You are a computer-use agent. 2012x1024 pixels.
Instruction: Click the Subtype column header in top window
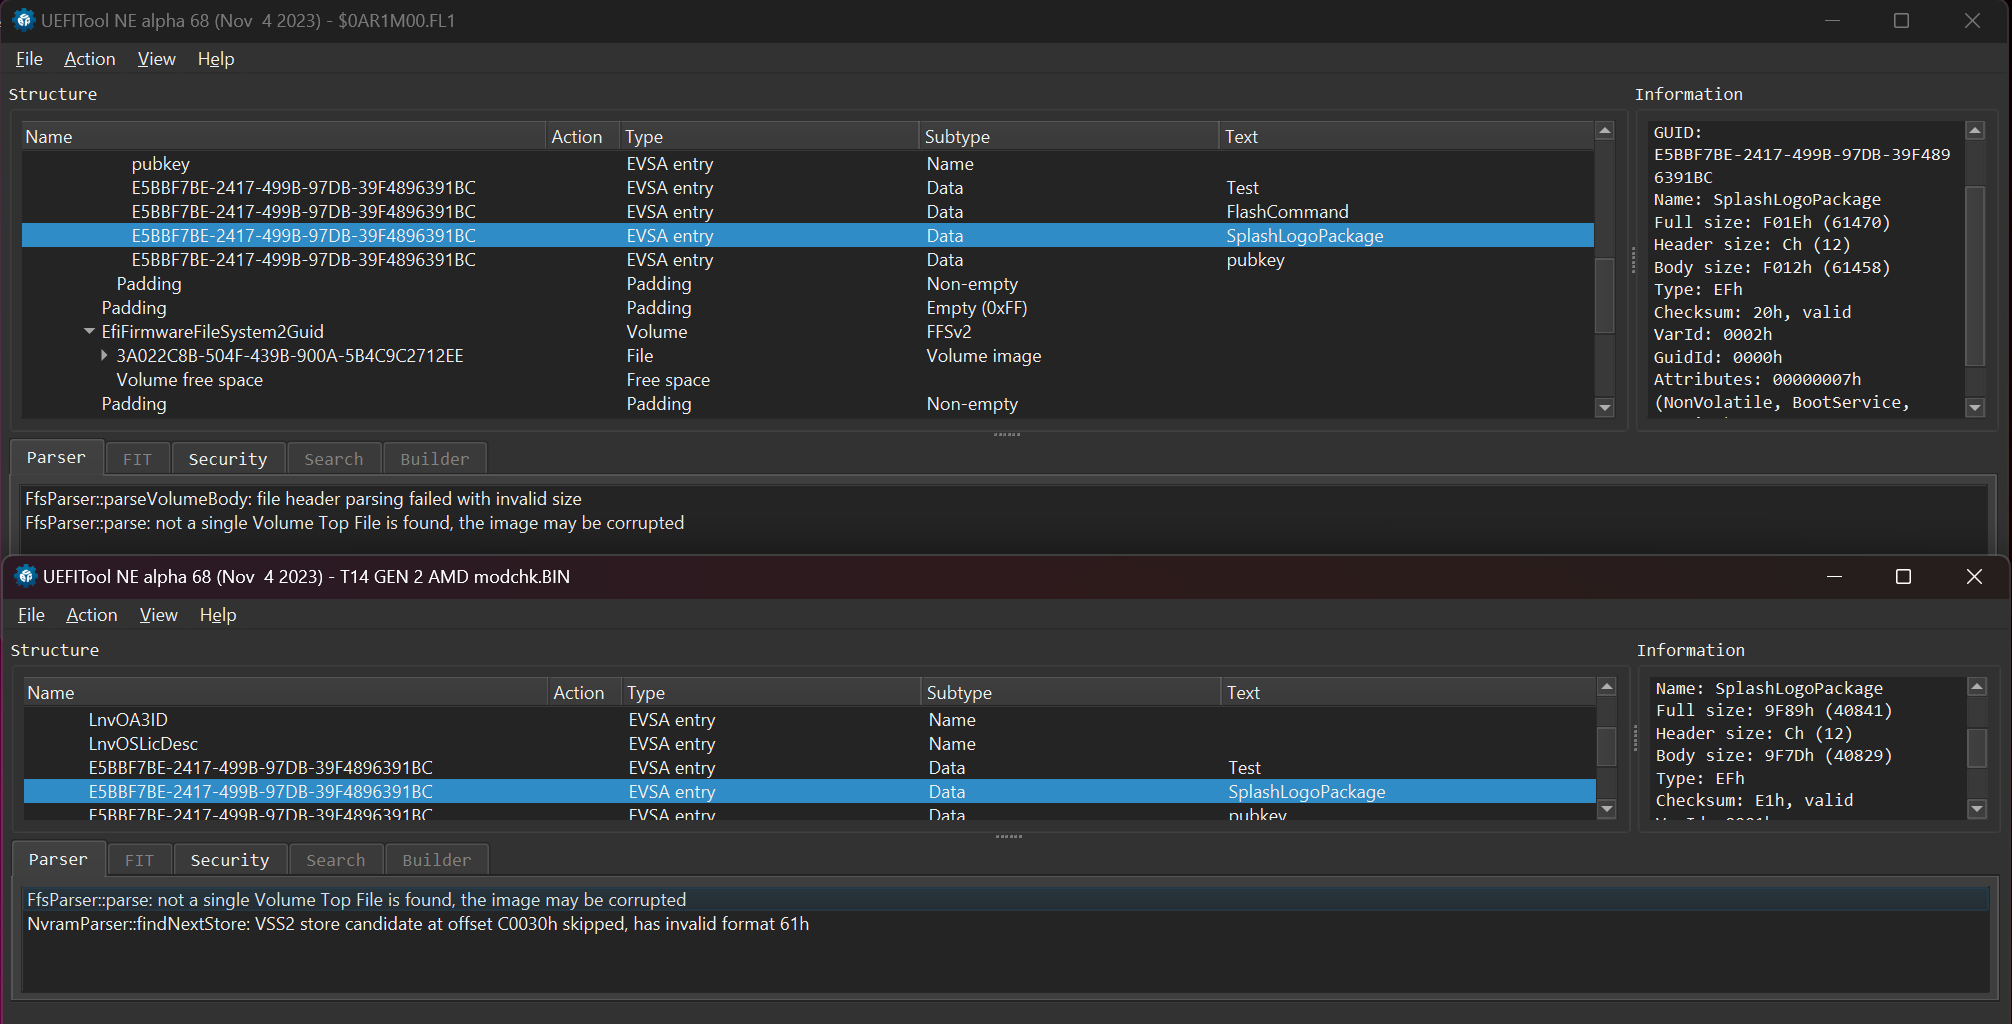click(x=957, y=137)
